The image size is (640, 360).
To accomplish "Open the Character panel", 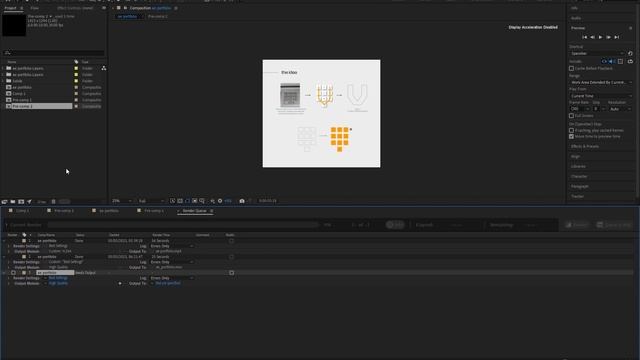I will (579, 177).
